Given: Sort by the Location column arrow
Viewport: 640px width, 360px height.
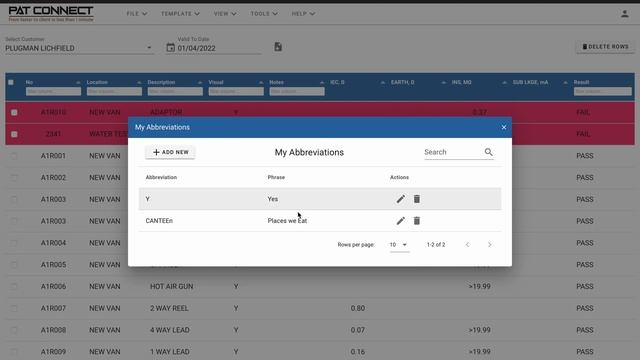Looking at the screenshot, I should click(x=139, y=82).
